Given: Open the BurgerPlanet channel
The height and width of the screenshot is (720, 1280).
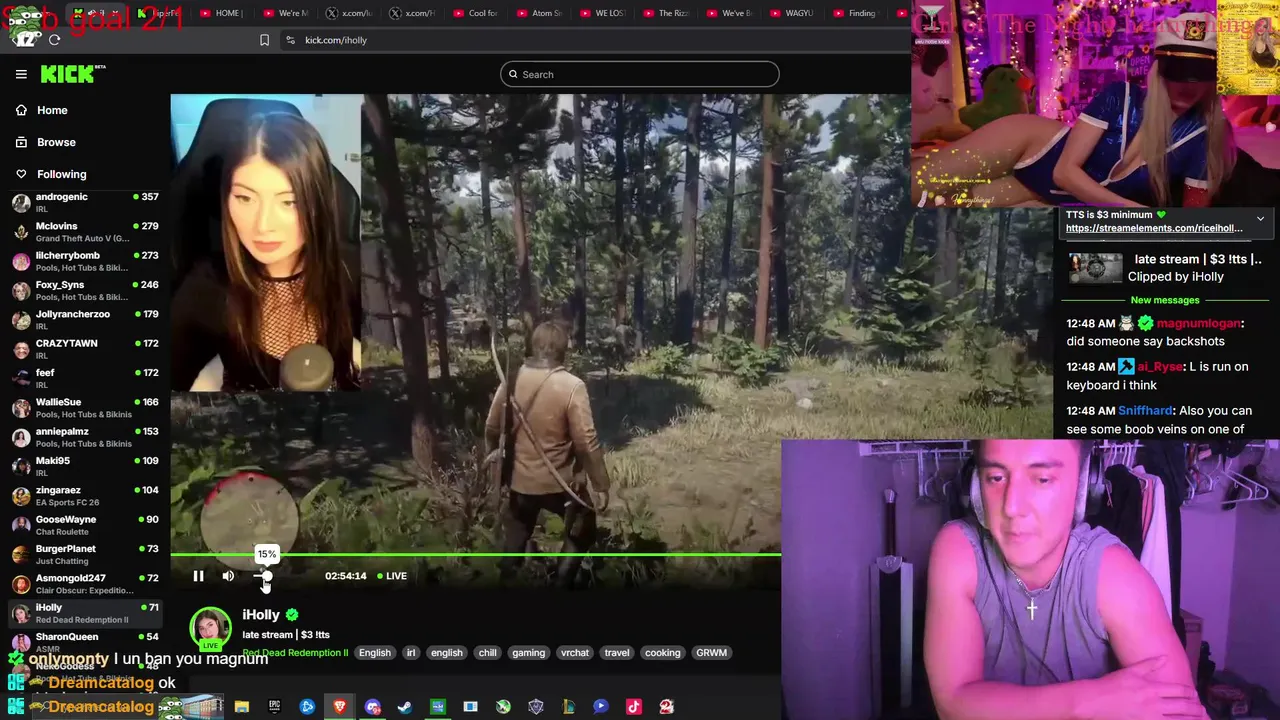Looking at the screenshot, I should pyautogui.click(x=85, y=554).
